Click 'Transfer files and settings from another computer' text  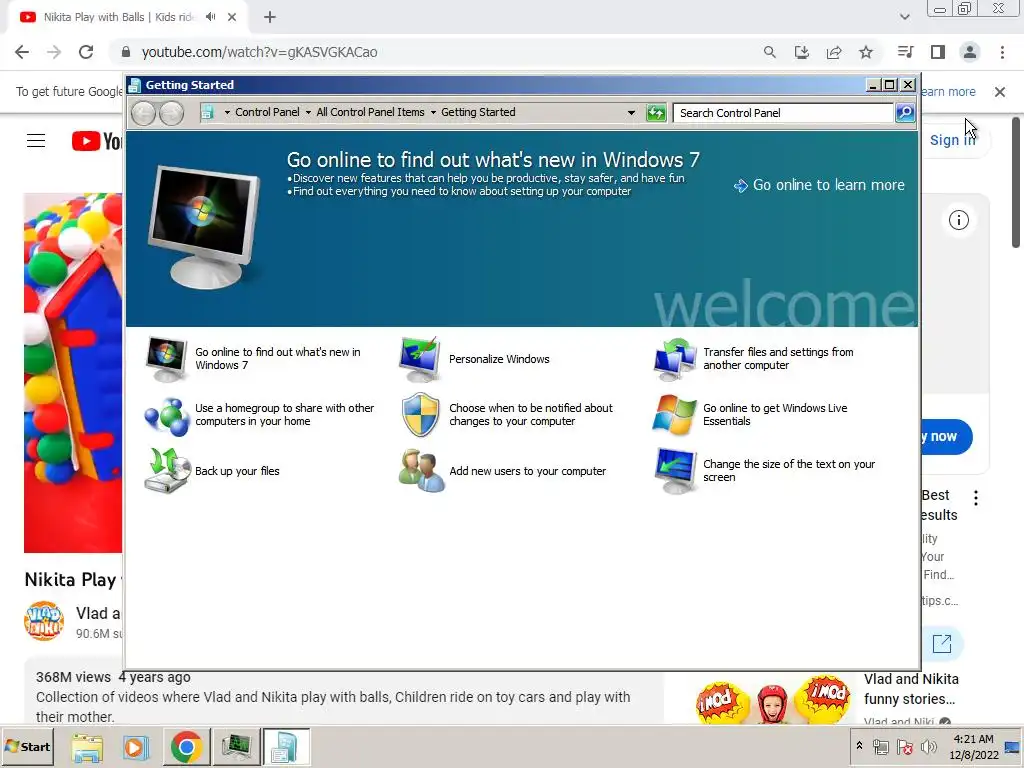point(778,359)
